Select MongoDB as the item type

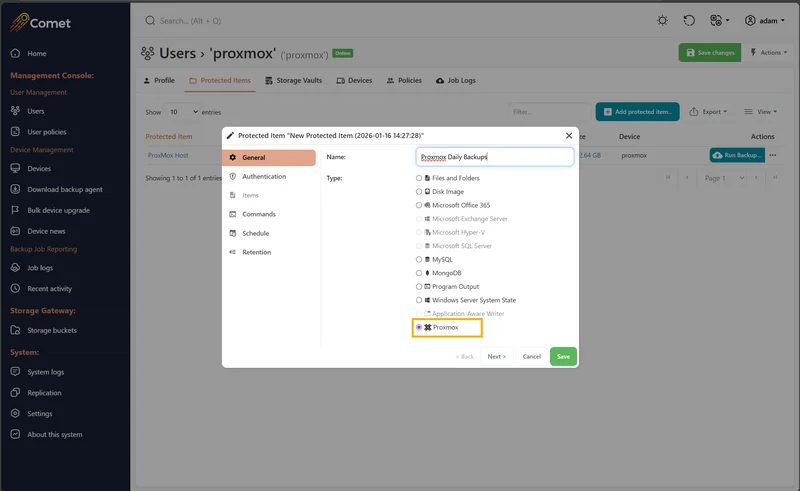(419, 273)
